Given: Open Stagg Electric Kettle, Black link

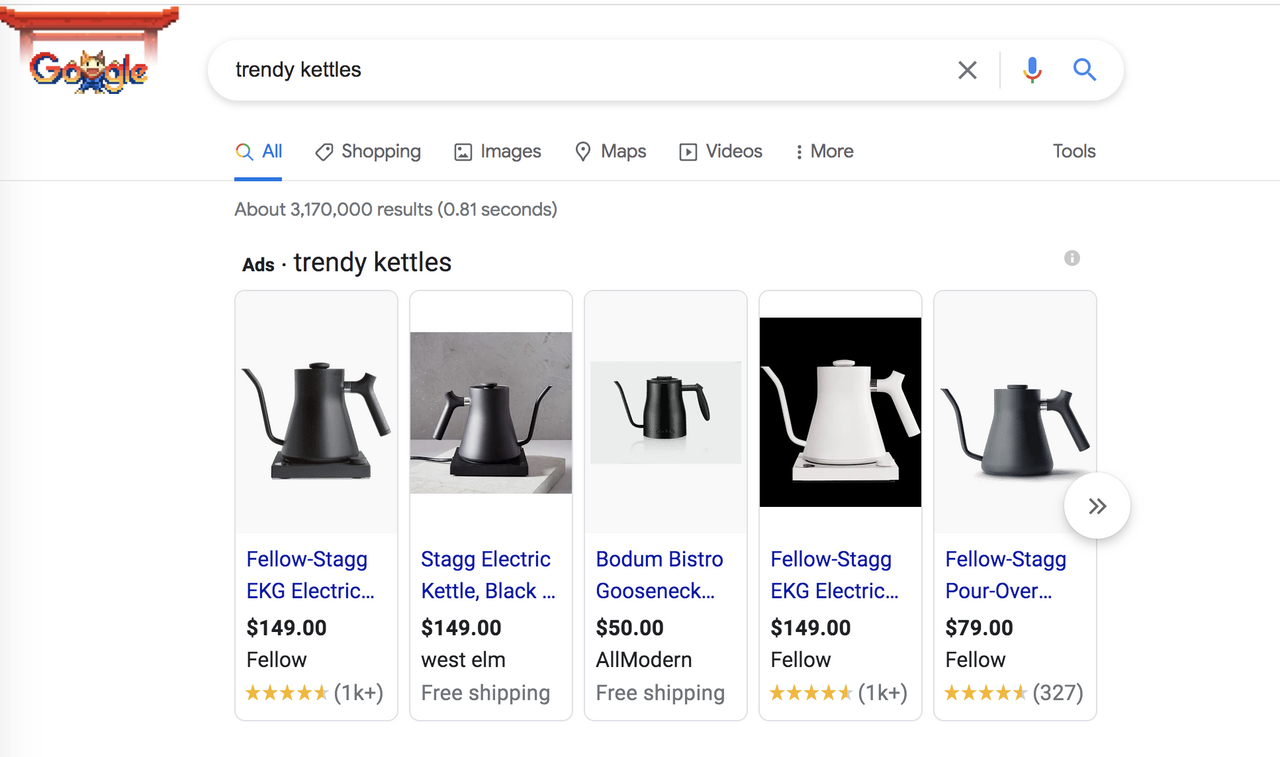Looking at the screenshot, I should [487, 575].
